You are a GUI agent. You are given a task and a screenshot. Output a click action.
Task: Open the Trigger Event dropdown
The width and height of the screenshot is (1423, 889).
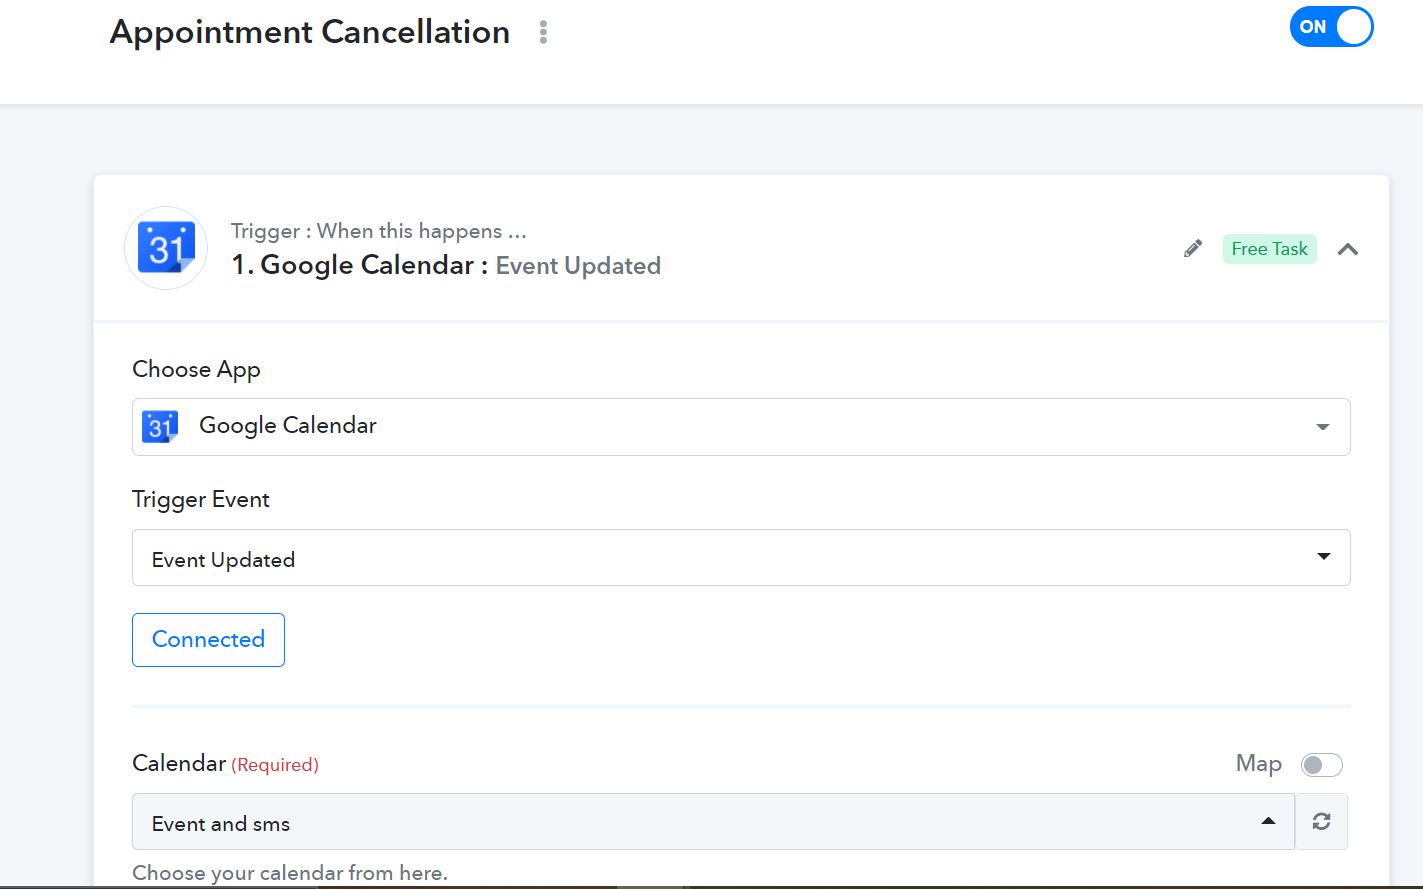741,557
